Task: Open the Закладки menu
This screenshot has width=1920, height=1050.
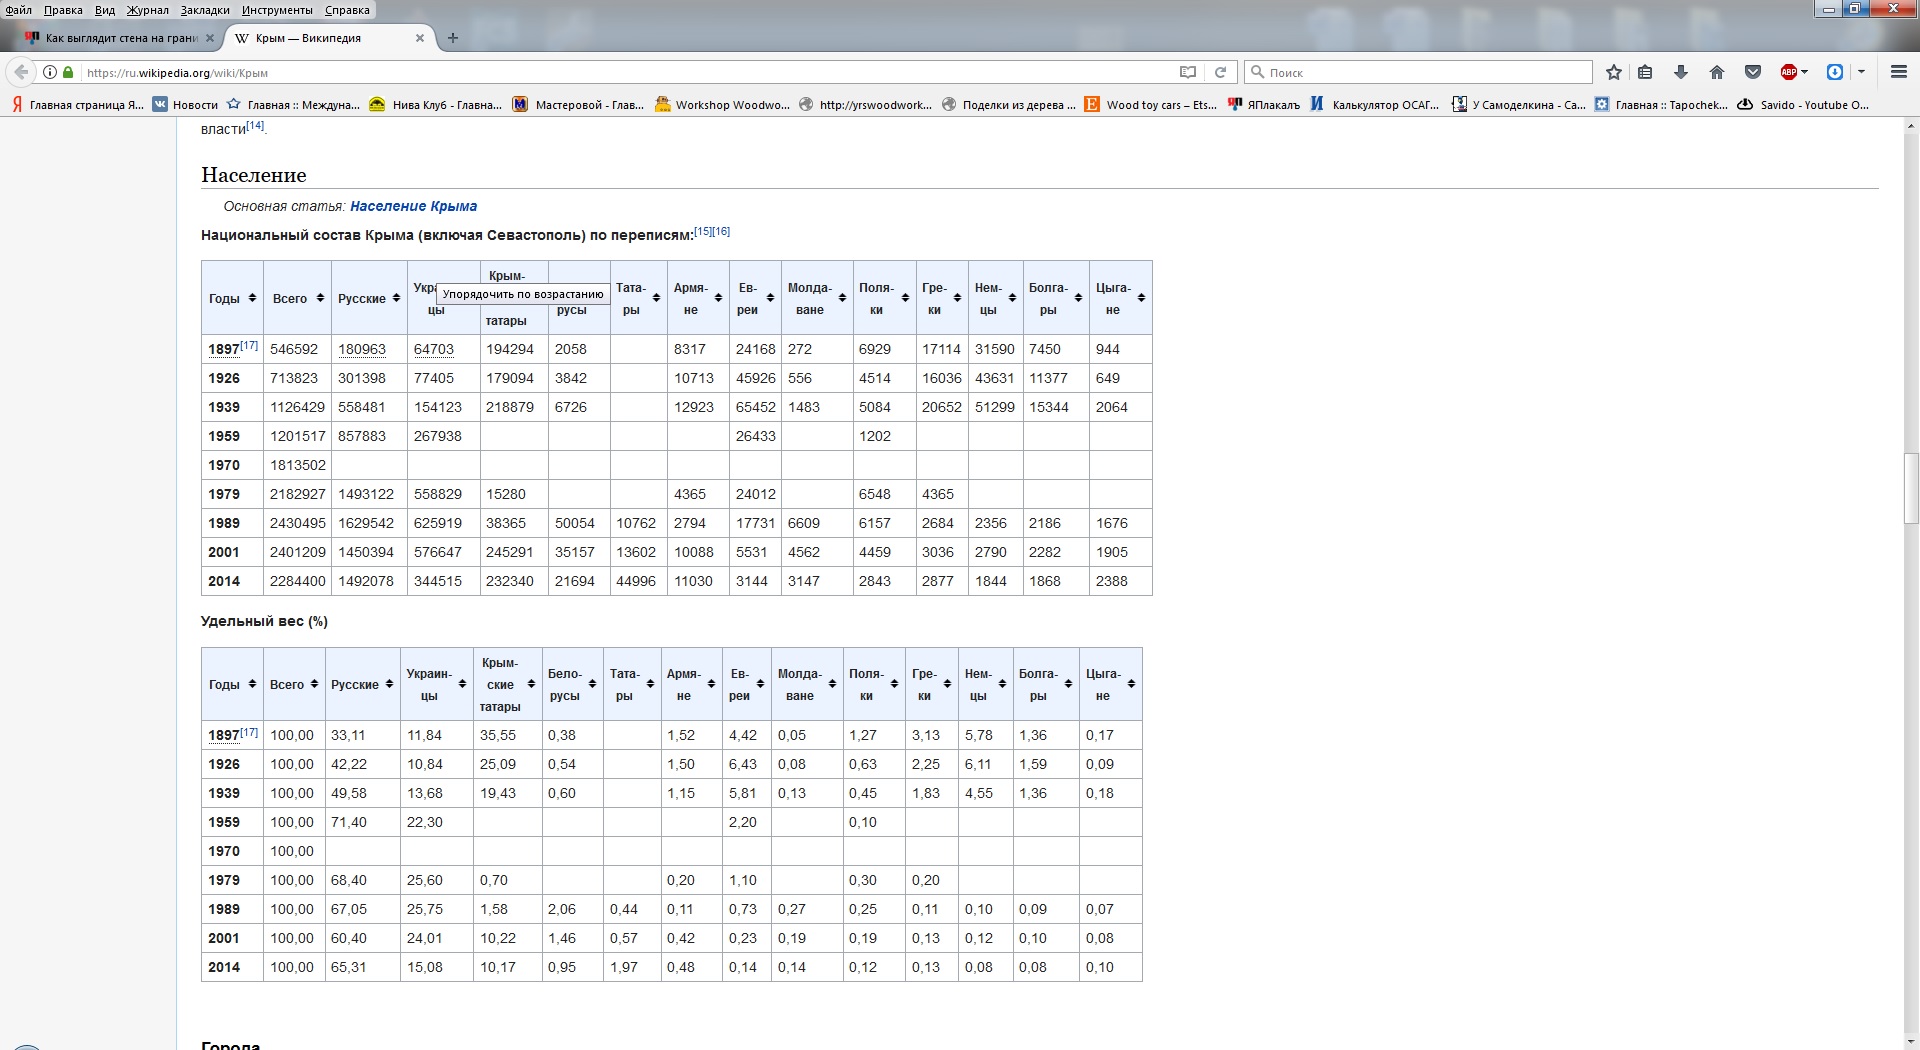Action: tap(205, 10)
